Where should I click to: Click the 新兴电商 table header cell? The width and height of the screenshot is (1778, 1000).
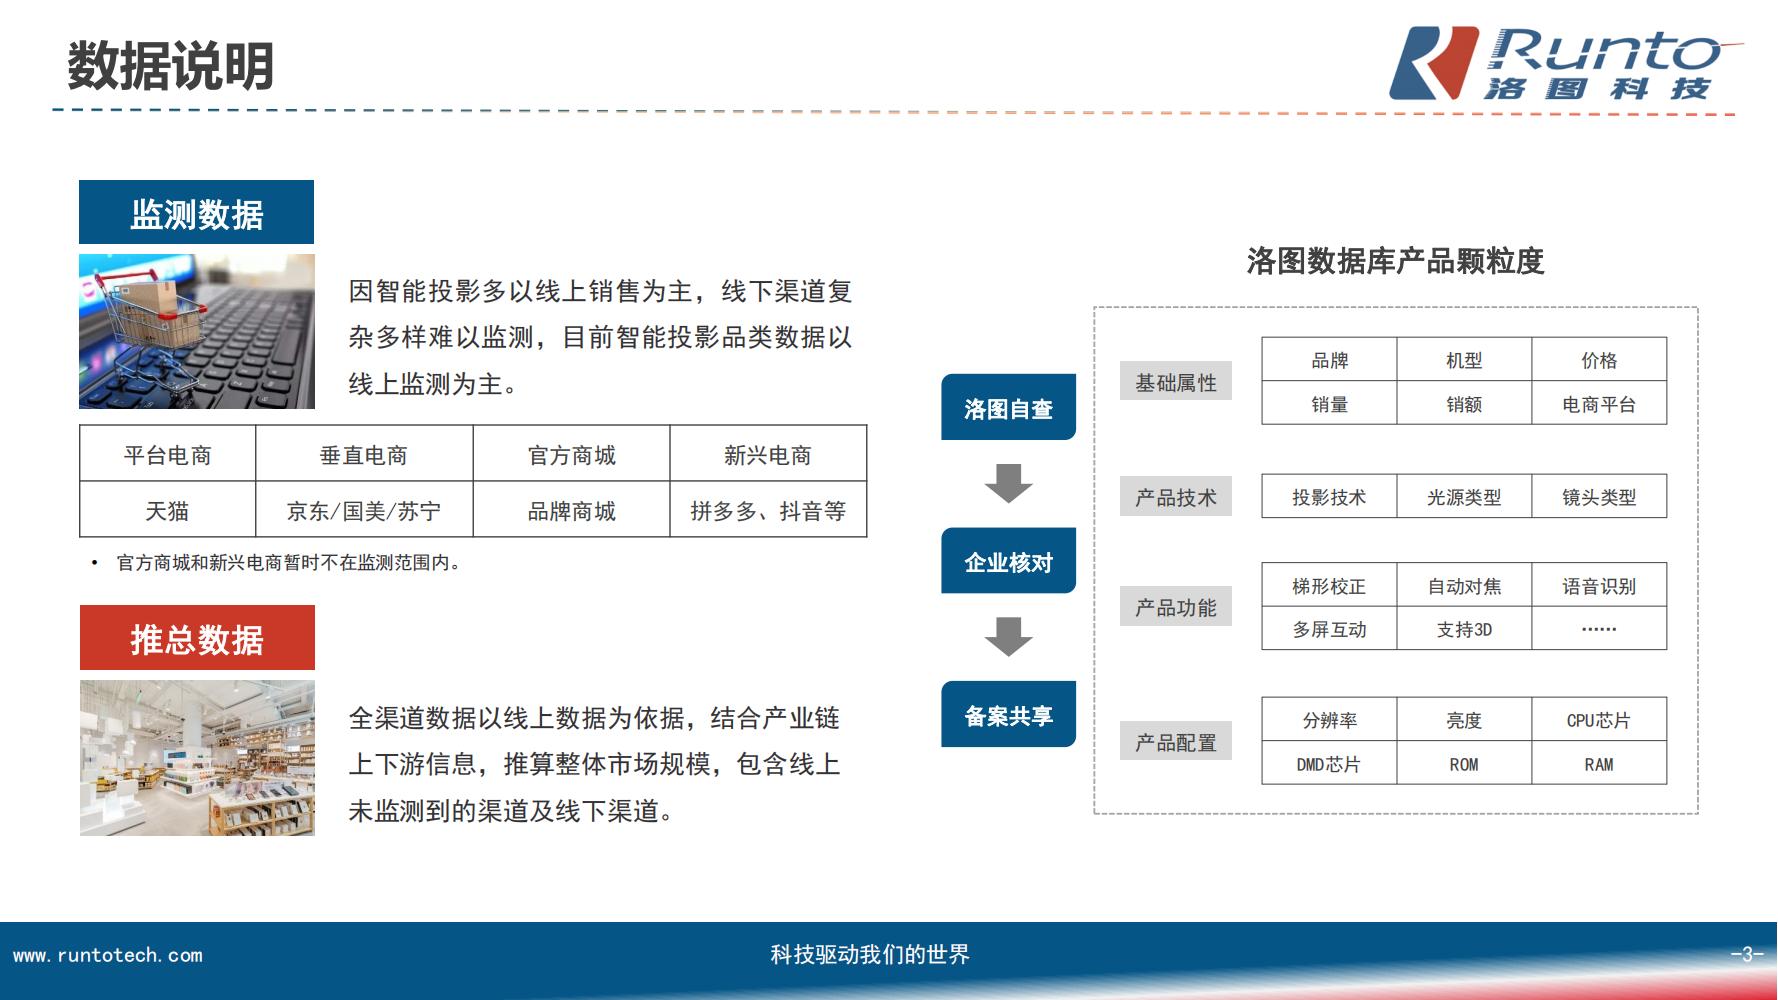(x=768, y=453)
